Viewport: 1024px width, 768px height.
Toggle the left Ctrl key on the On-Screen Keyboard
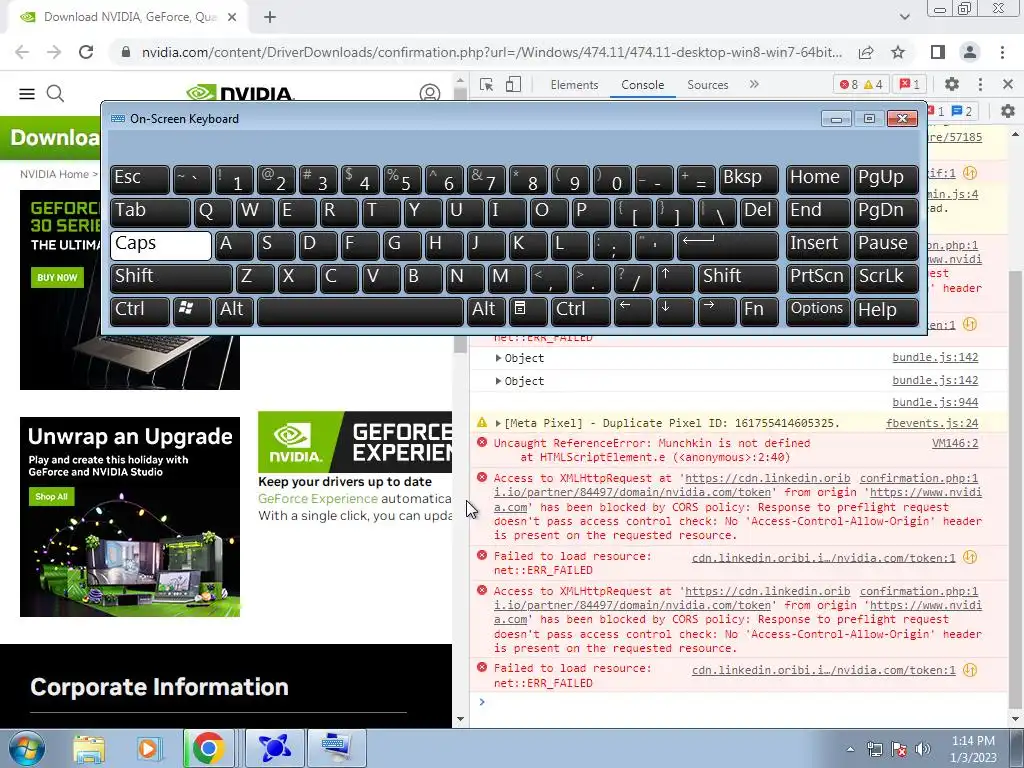point(140,312)
